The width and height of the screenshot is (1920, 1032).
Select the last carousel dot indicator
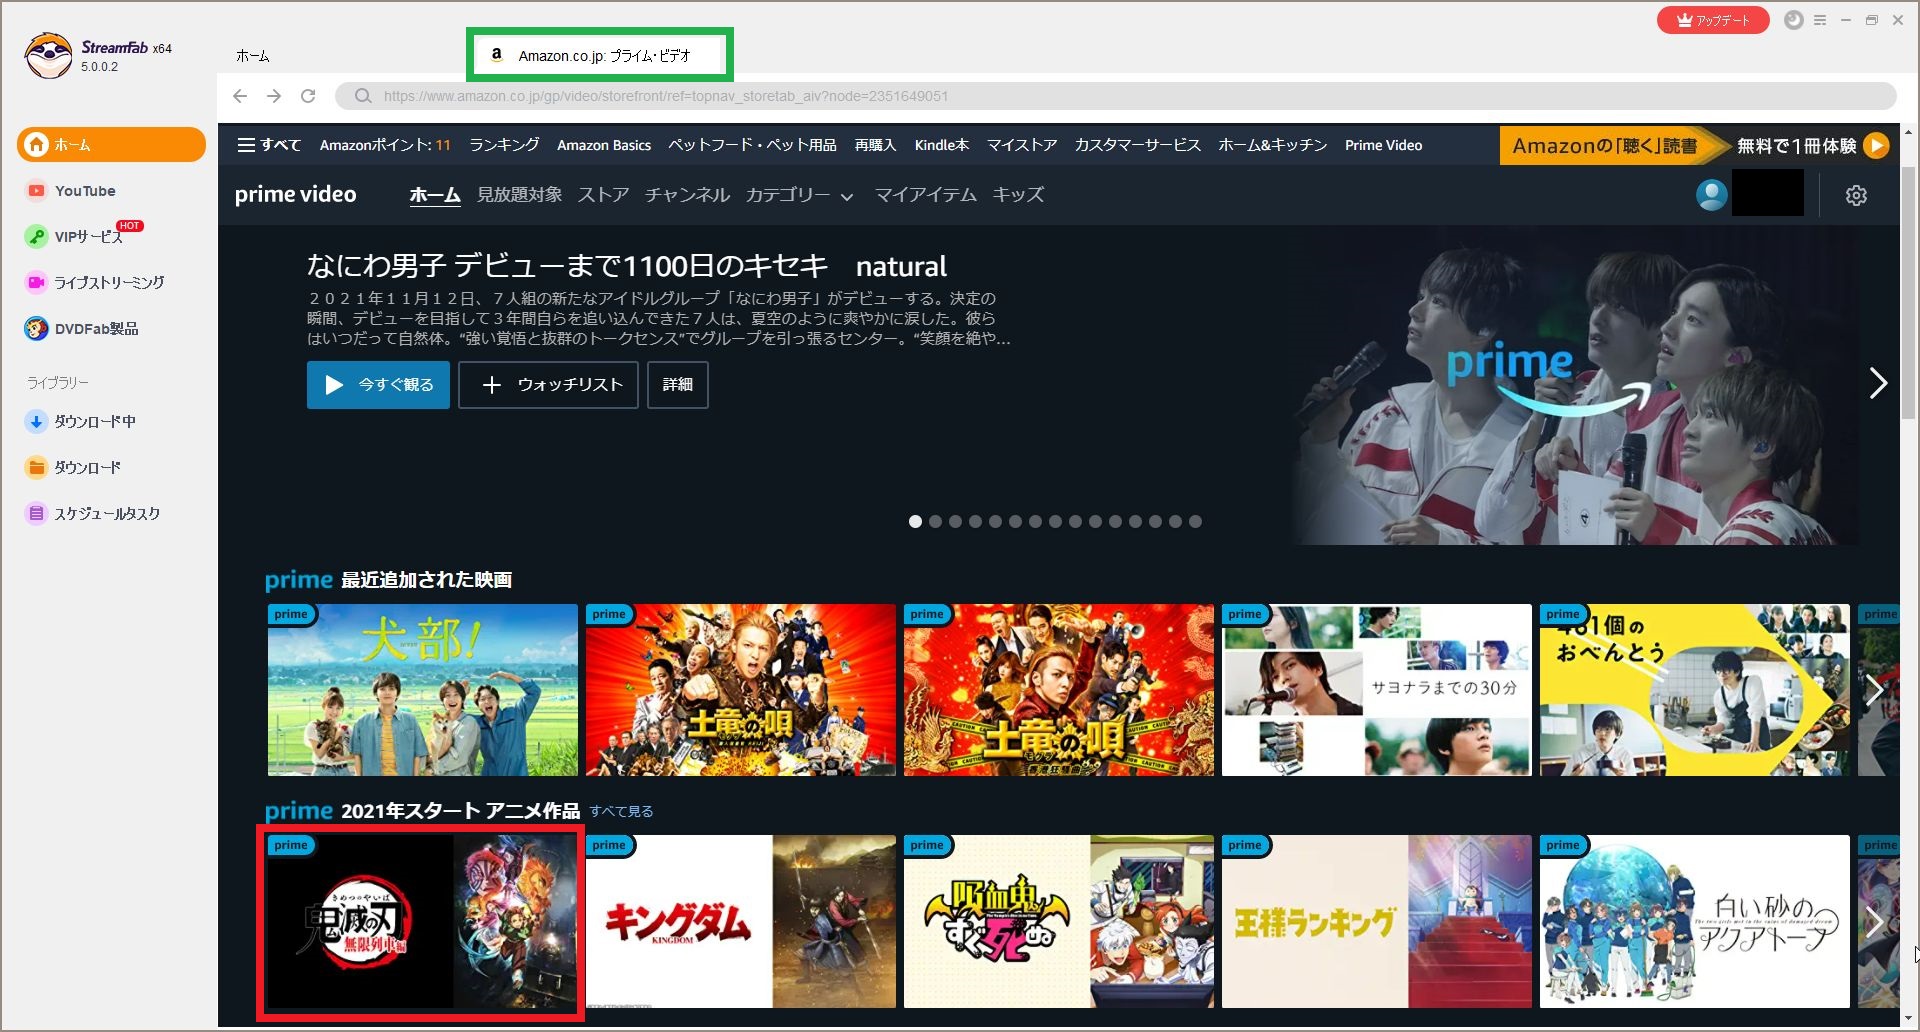1195,521
